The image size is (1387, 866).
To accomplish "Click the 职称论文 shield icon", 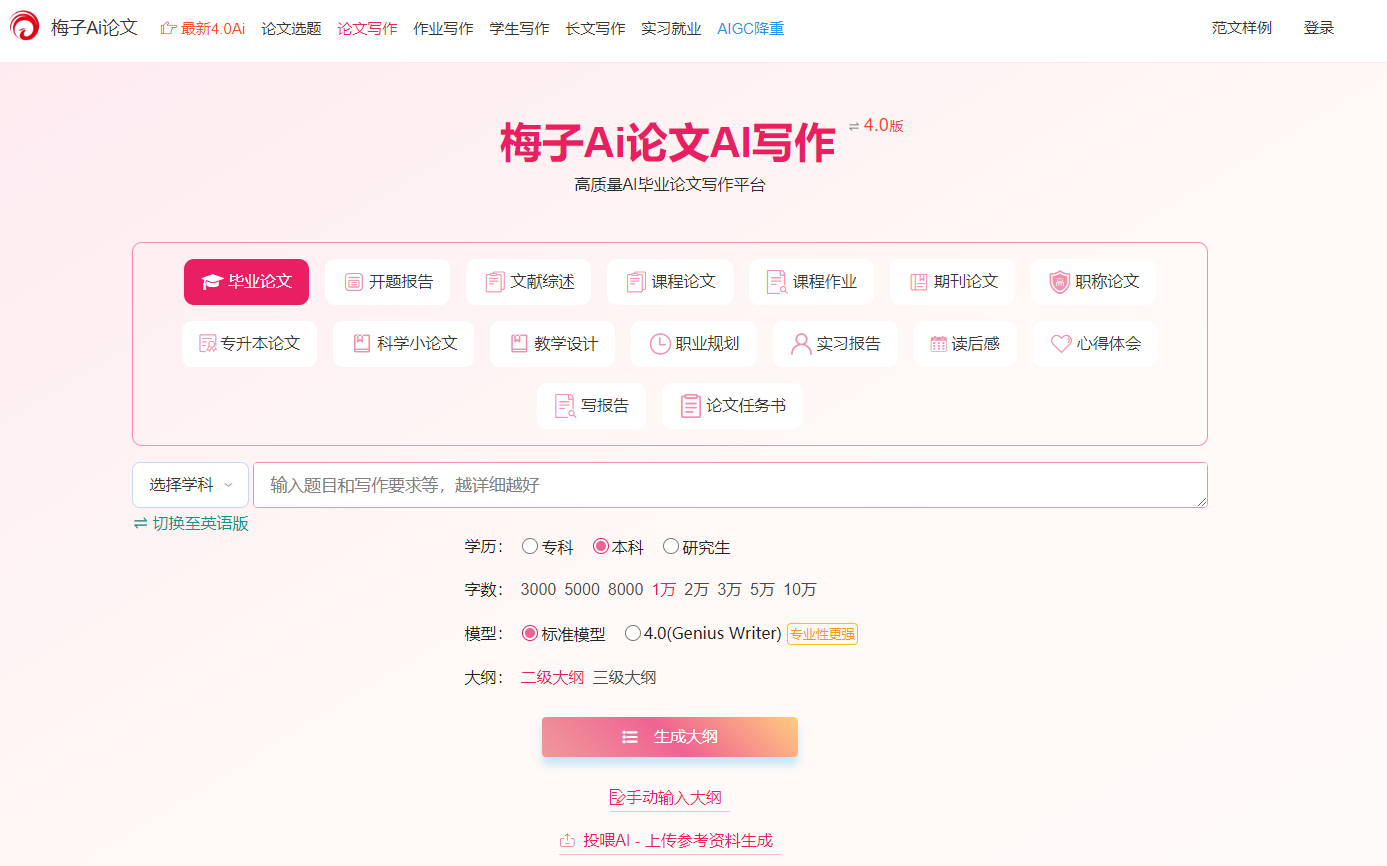I will coord(1060,282).
